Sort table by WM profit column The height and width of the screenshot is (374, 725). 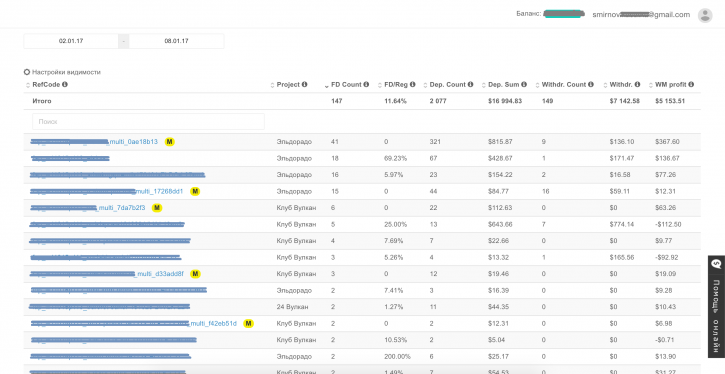point(651,85)
